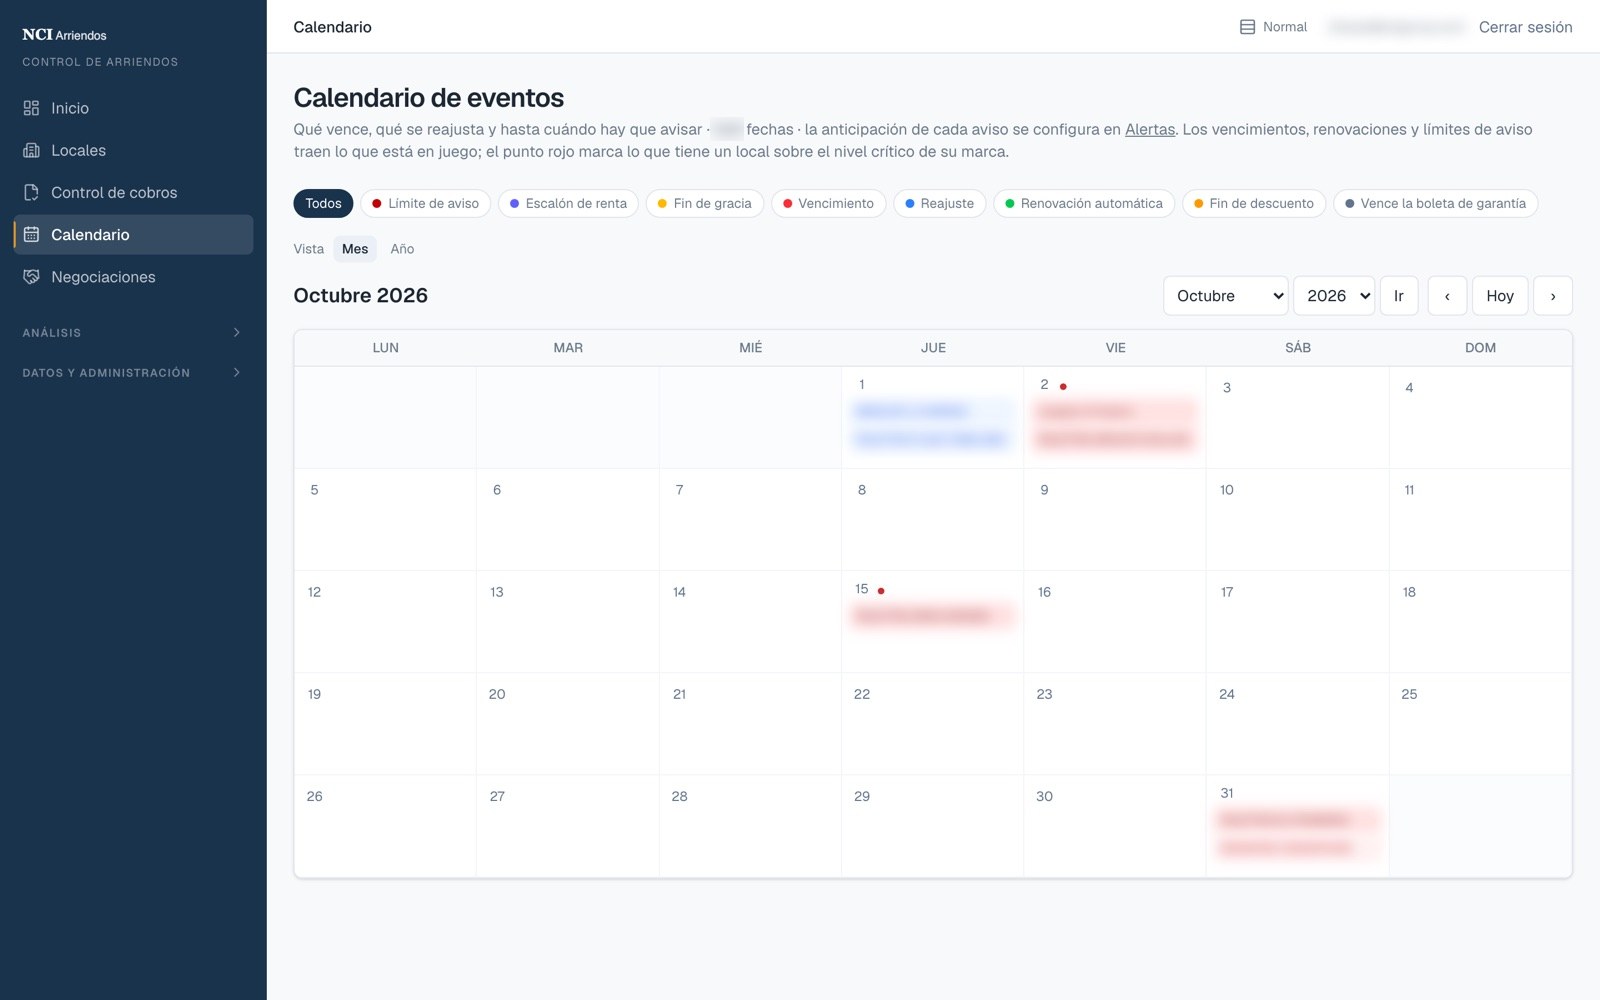Open Inicio from the sidebar
Image resolution: width=1600 pixels, height=1000 pixels.
[133, 108]
